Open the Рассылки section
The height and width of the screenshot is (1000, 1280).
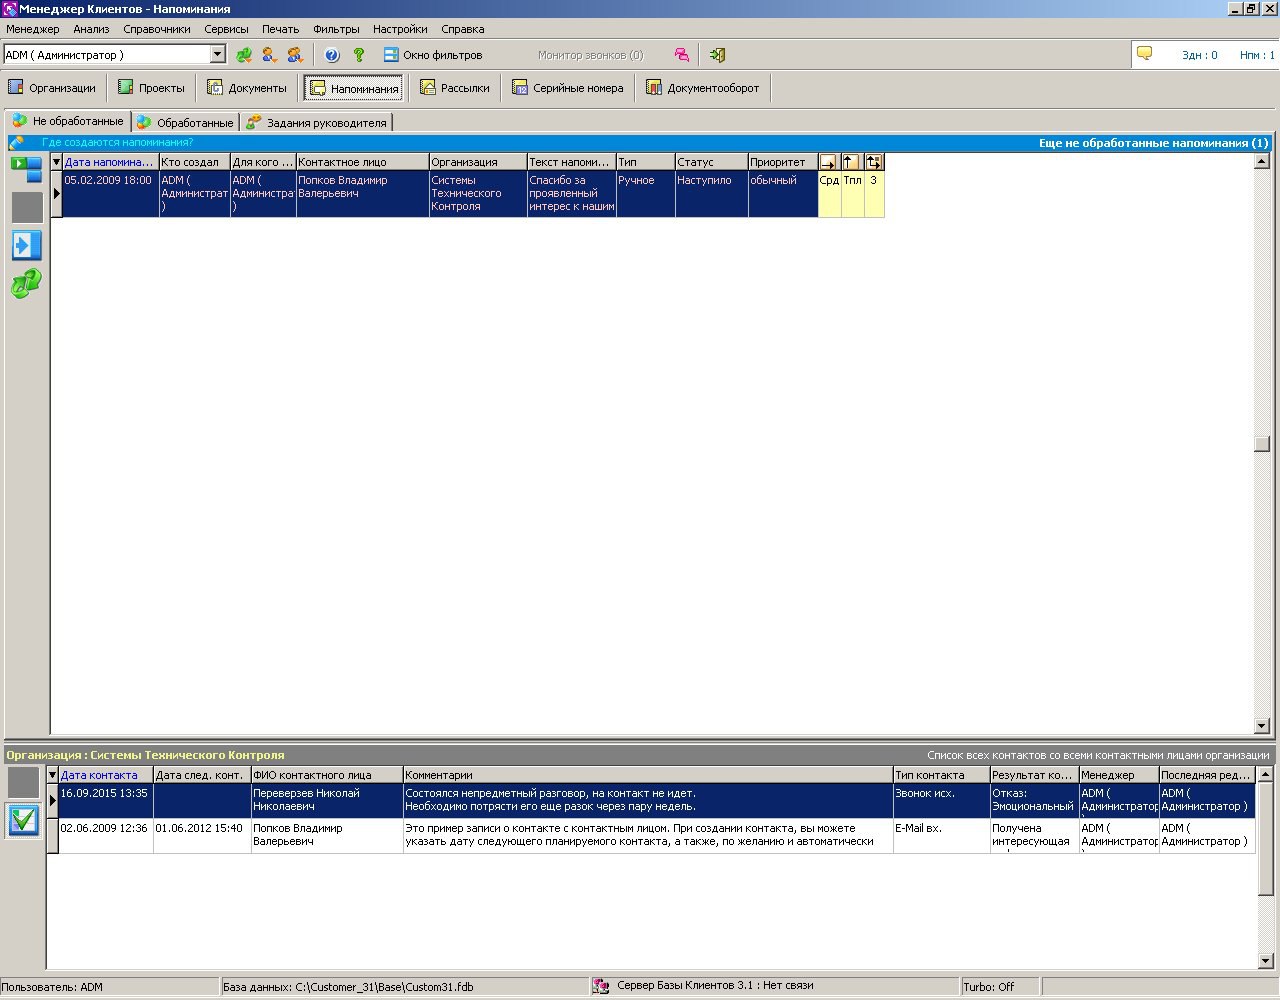click(x=454, y=88)
